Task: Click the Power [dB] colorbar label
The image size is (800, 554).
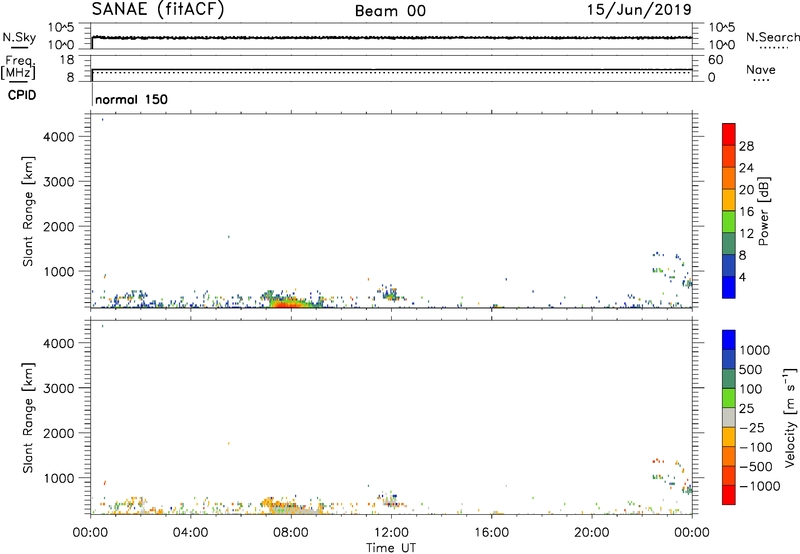Action: 763,211
